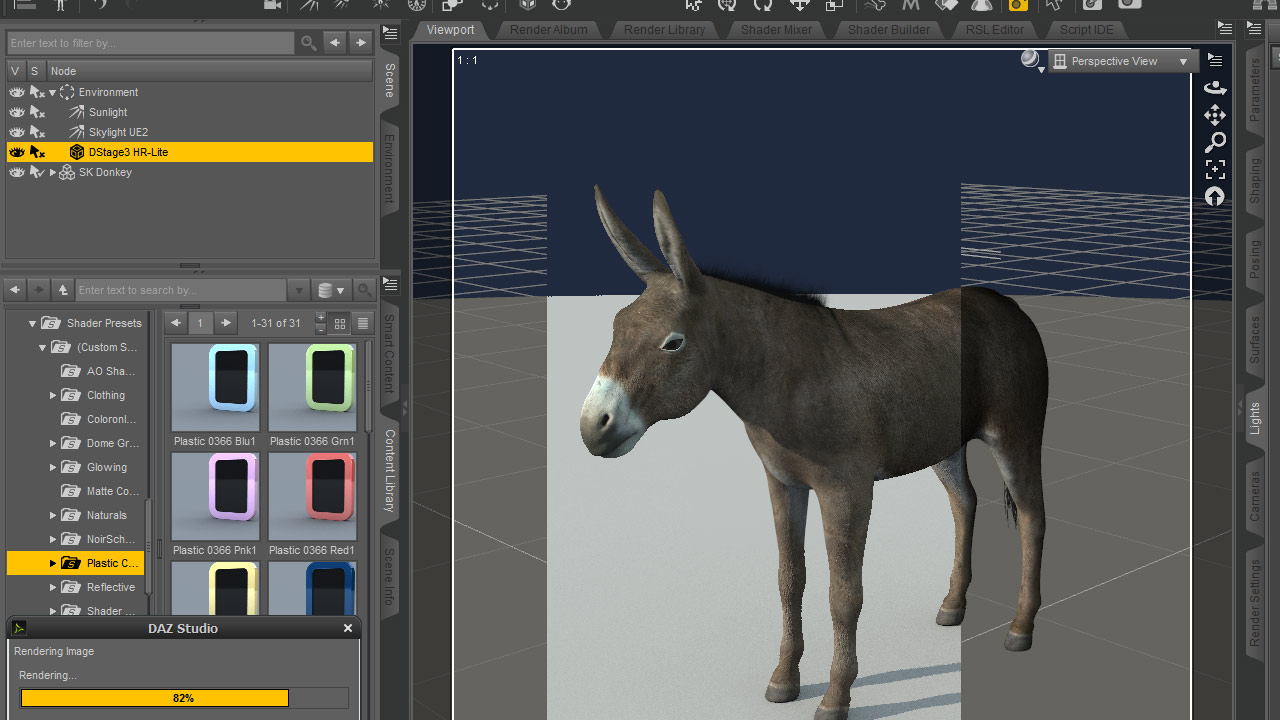Select the viewport pan camera control
Viewport: 1280px width, 720px height.
pos(1215,115)
